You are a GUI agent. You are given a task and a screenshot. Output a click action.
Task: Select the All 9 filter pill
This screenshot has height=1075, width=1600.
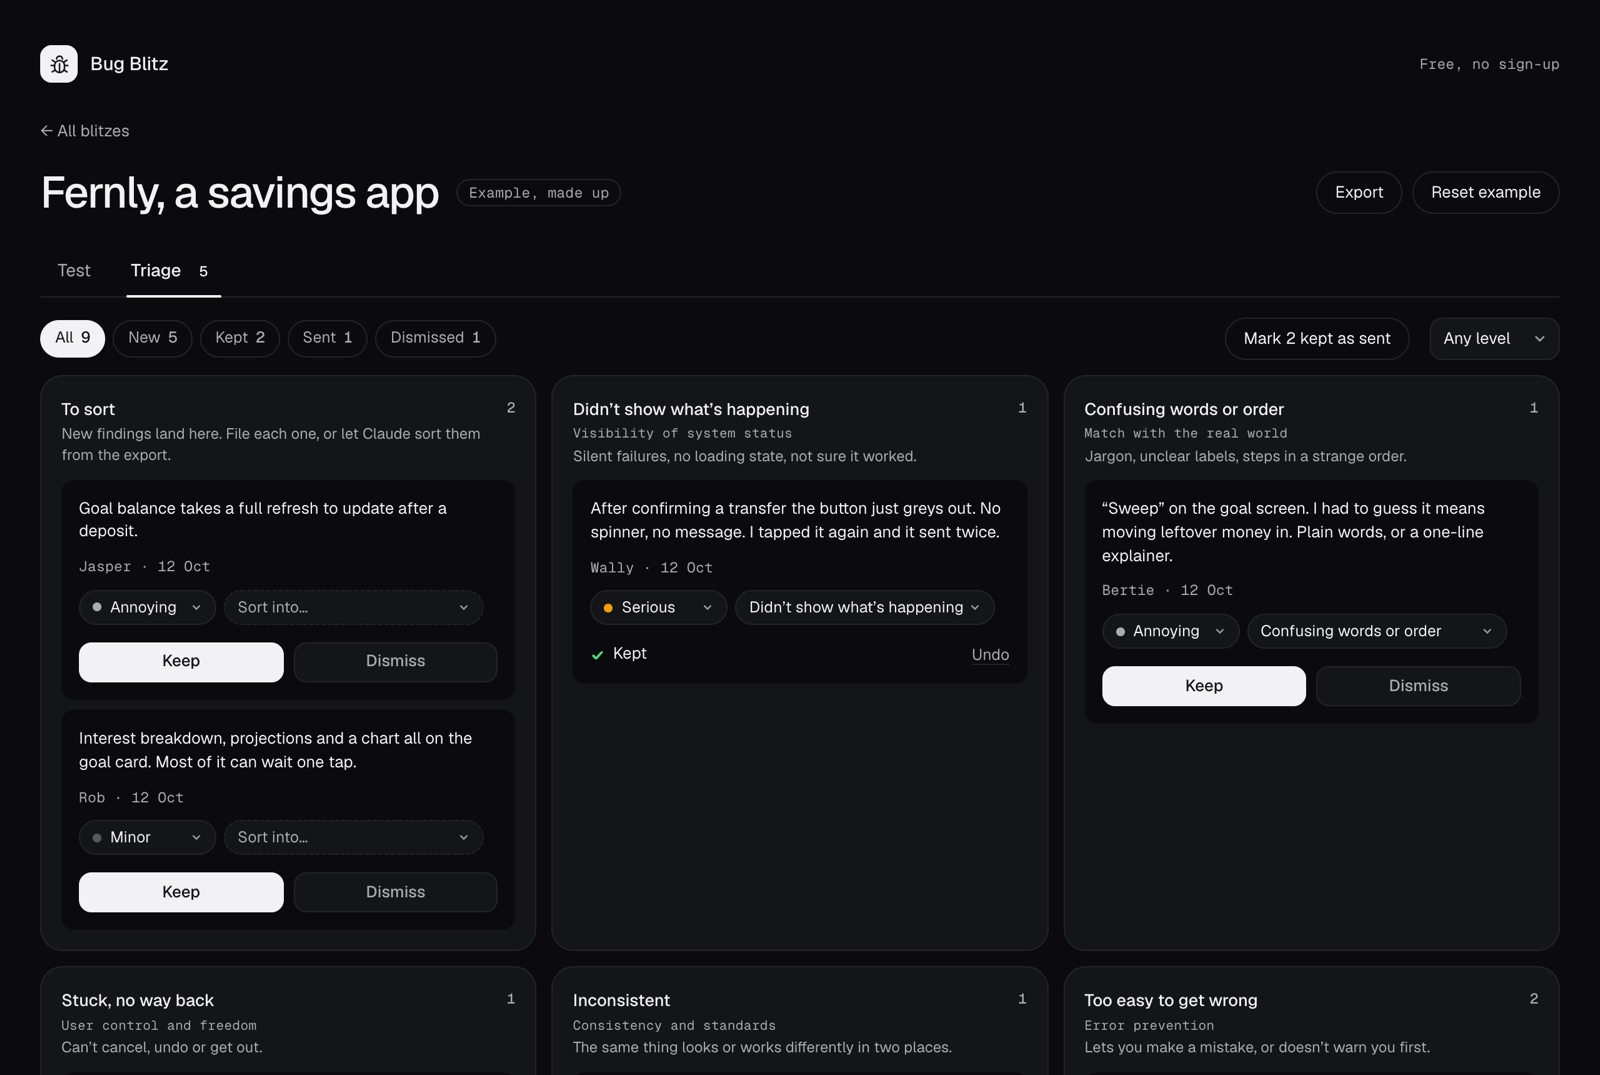[x=73, y=338]
